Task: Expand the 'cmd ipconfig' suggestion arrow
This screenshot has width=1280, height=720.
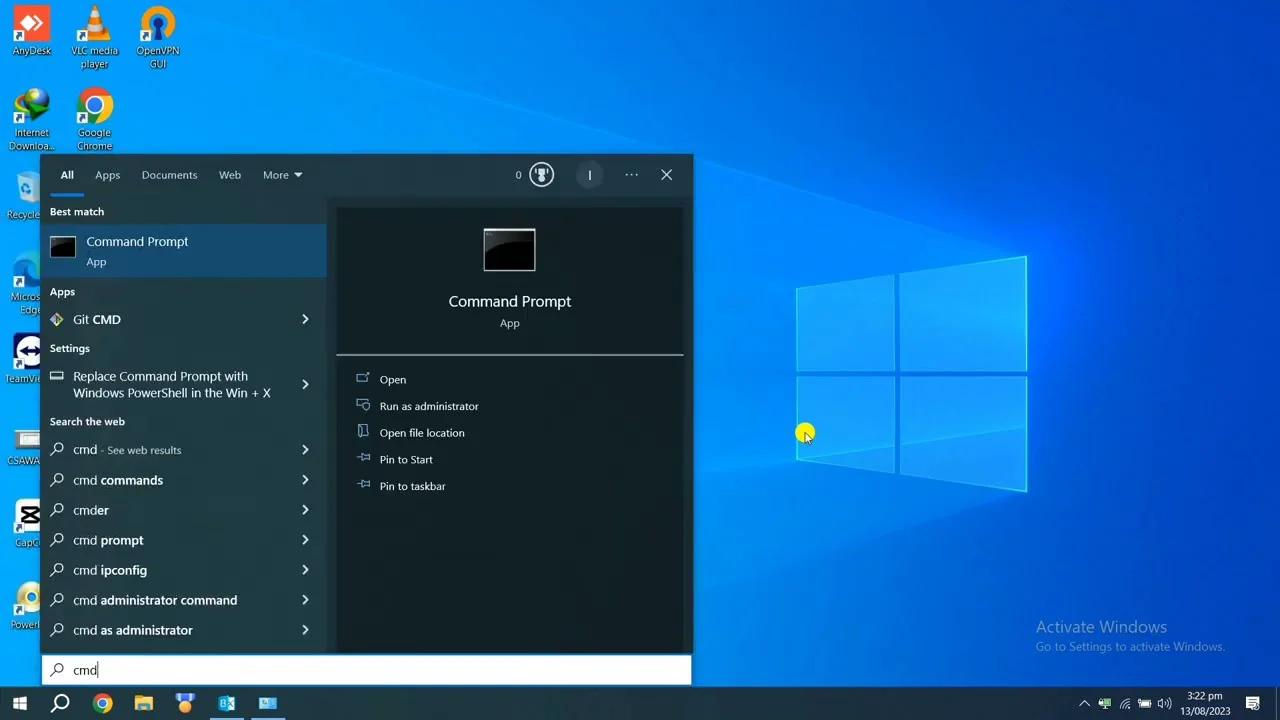Action: coord(305,570)
